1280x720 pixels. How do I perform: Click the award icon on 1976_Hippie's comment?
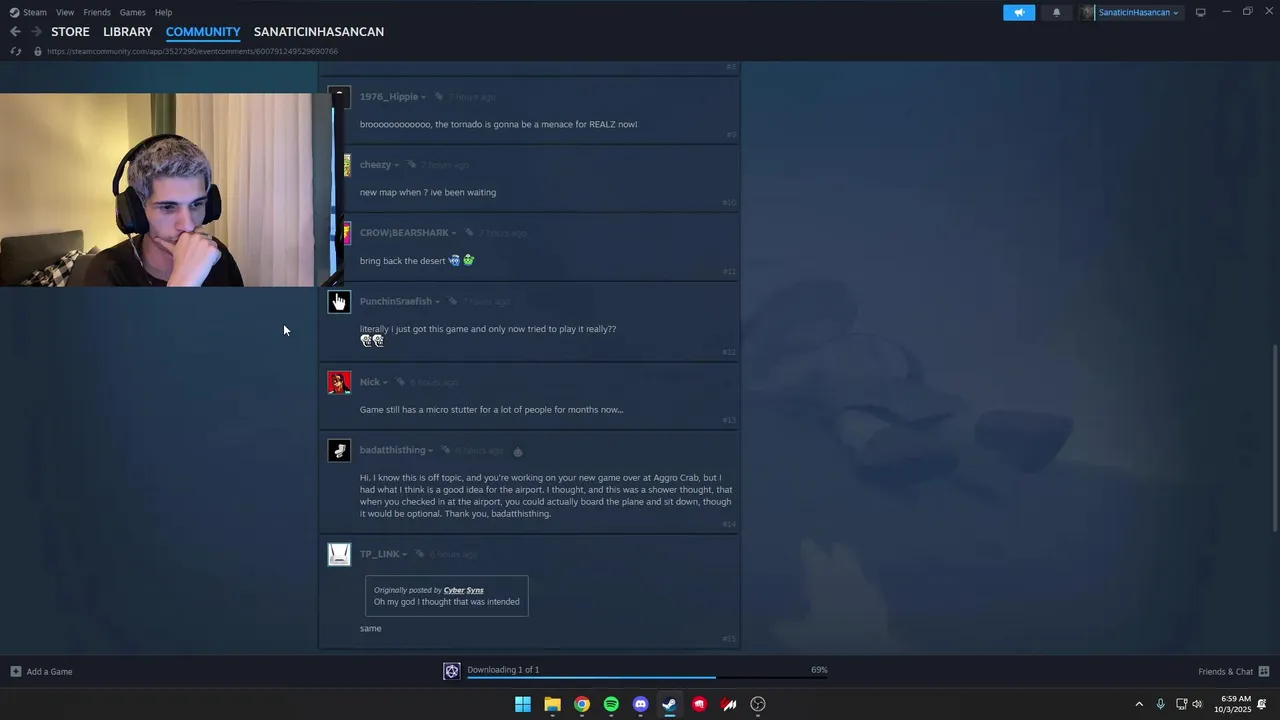pos(439,97)
